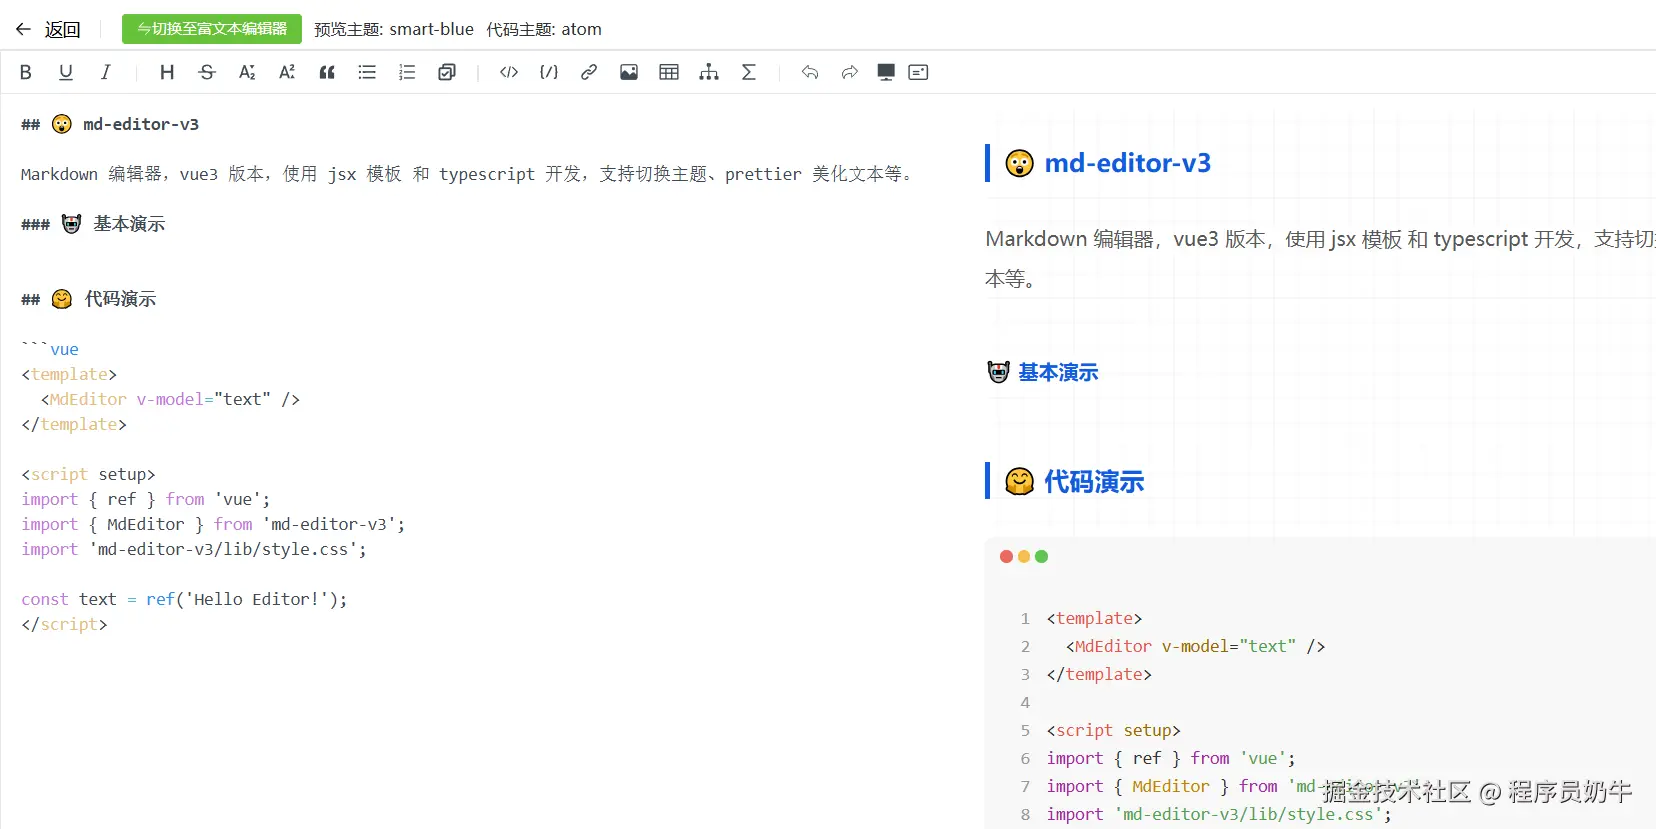Screen dimensions: 1656x829
Task: Click the MdEditor v-model line in the source editor
Action: tap(170, 399)
